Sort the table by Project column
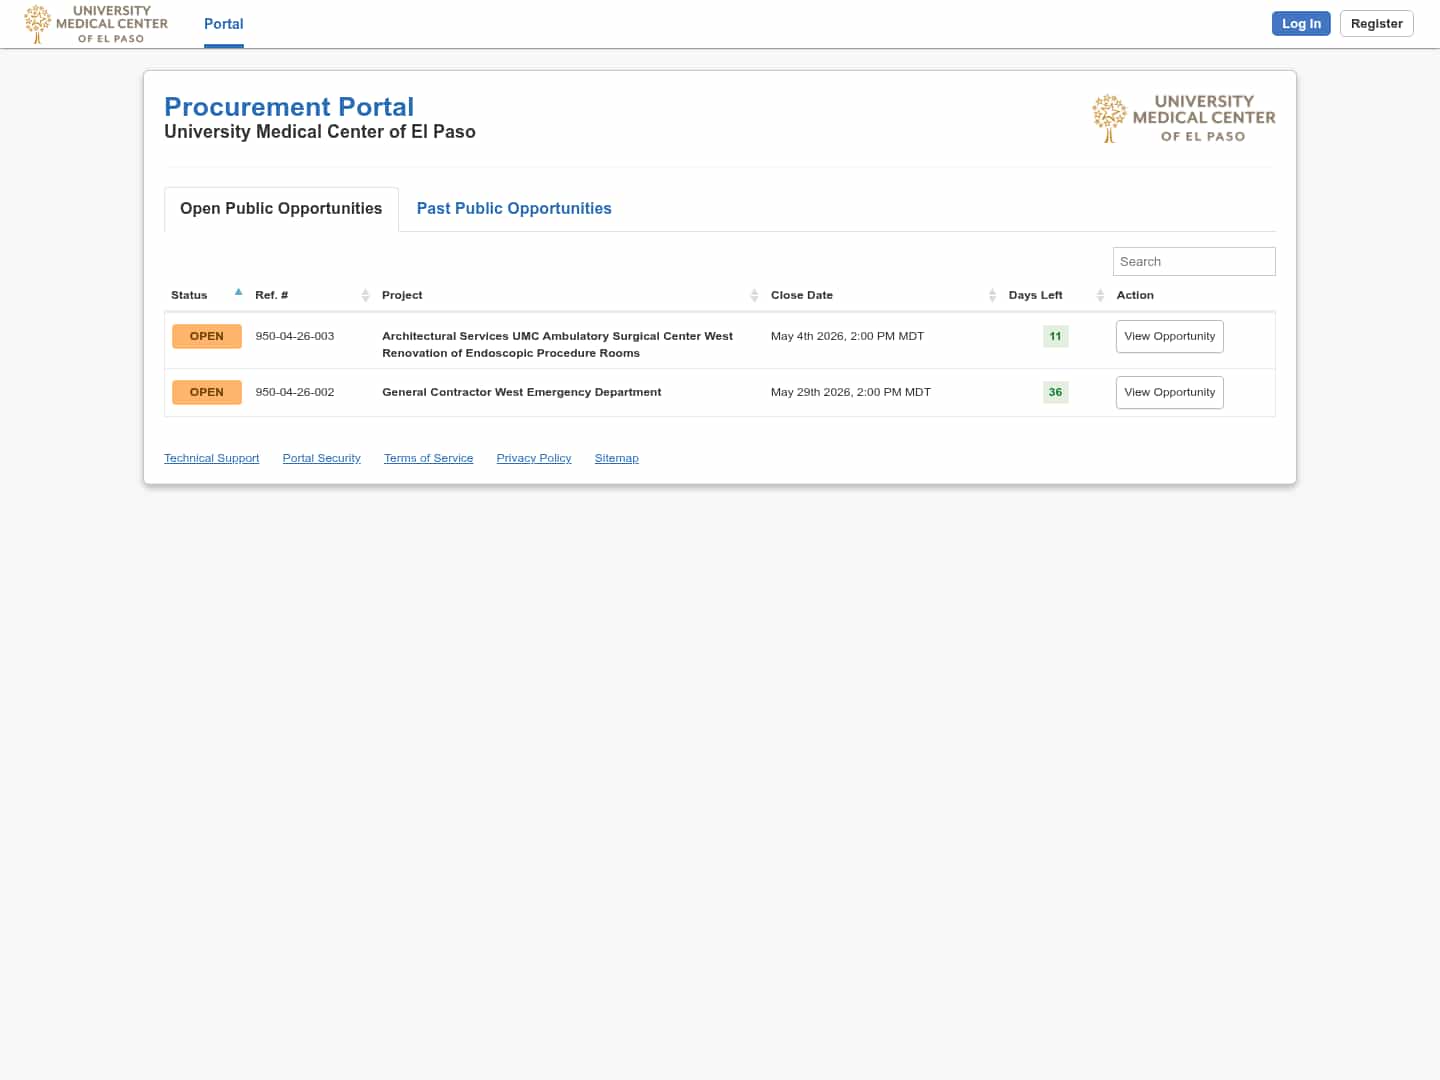 (755, 295)
